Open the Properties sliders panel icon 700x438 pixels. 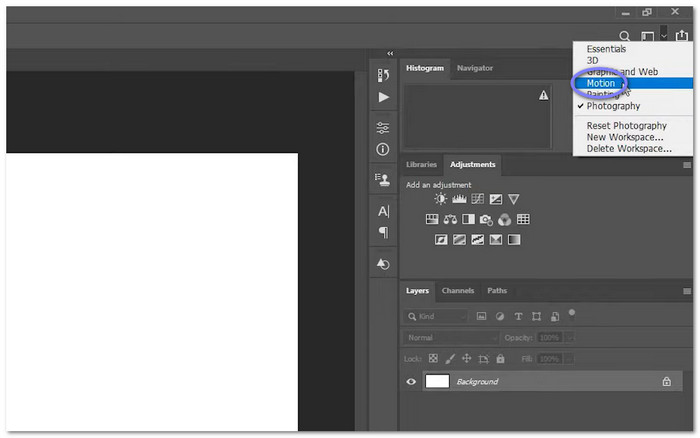click(x=383, y=128)
